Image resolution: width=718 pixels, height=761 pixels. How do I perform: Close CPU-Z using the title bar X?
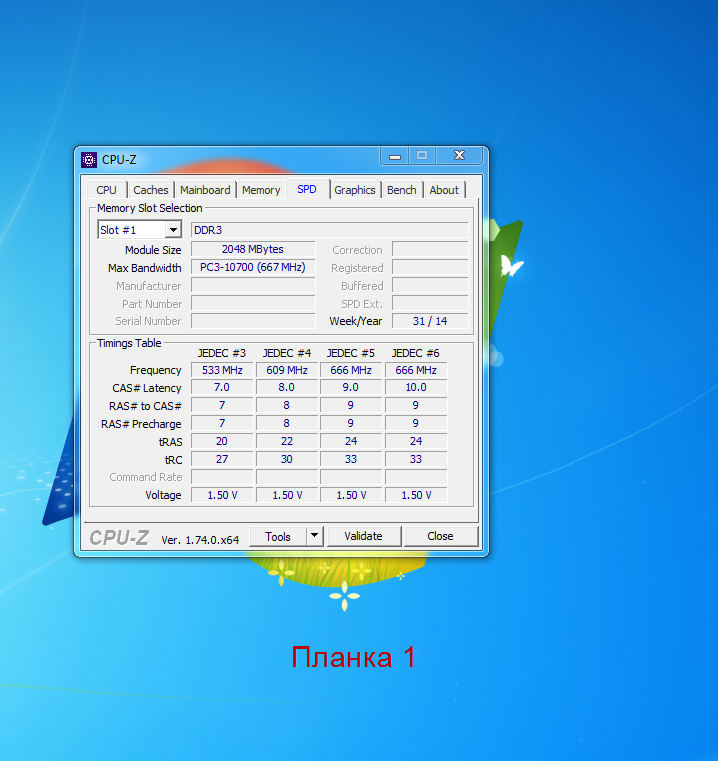pyautogui.click(x=459, y=156)
